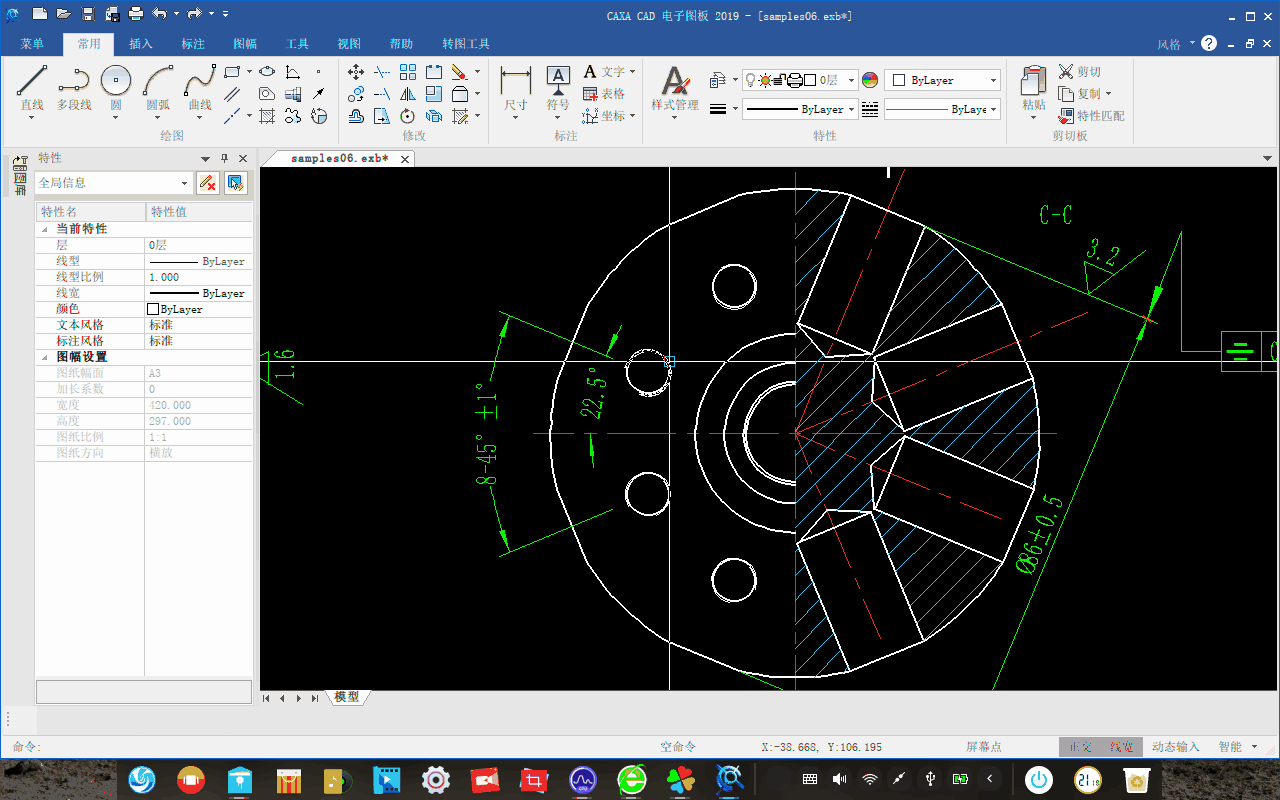The height and width of the screenshot is (800, 1280).
Task: Toggle pin (auto-hide) for 特性 panel
Action: pos(224,159)
